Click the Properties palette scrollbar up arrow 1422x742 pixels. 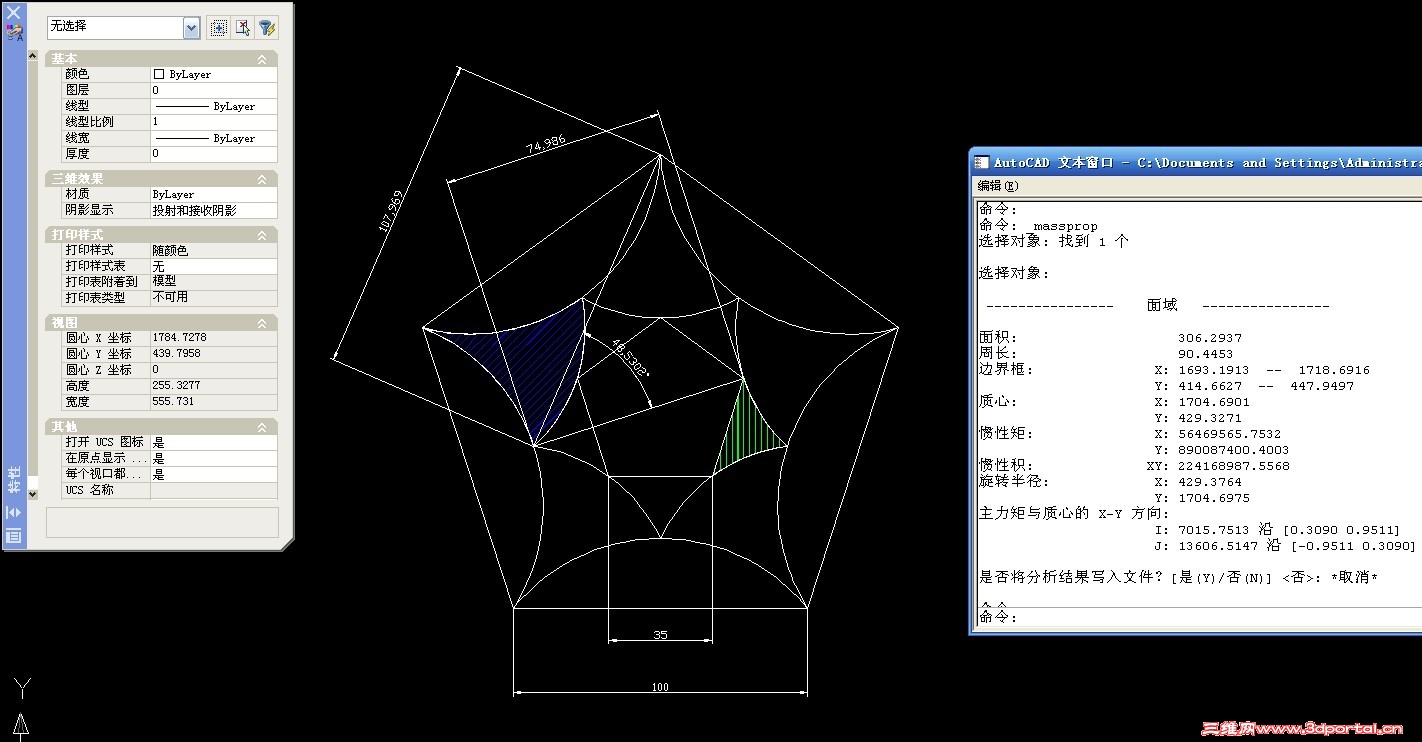click(33, 57)
